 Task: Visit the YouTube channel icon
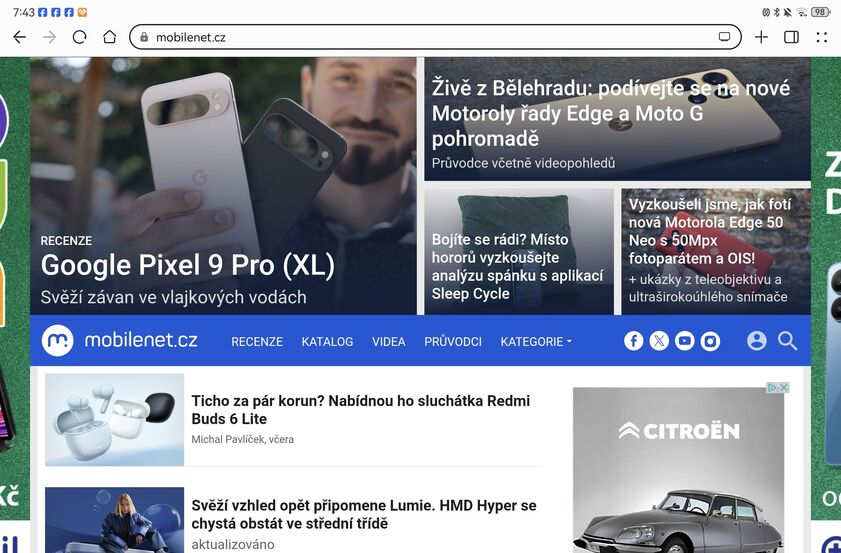point(684,341)
